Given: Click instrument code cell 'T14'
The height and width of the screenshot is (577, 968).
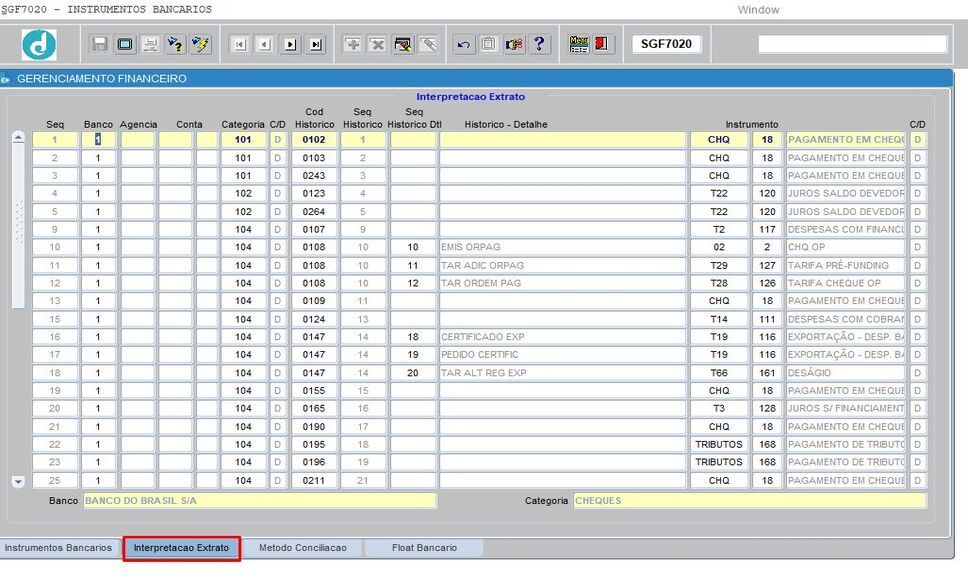Looking at the screenshot, I should coord(719,319).
